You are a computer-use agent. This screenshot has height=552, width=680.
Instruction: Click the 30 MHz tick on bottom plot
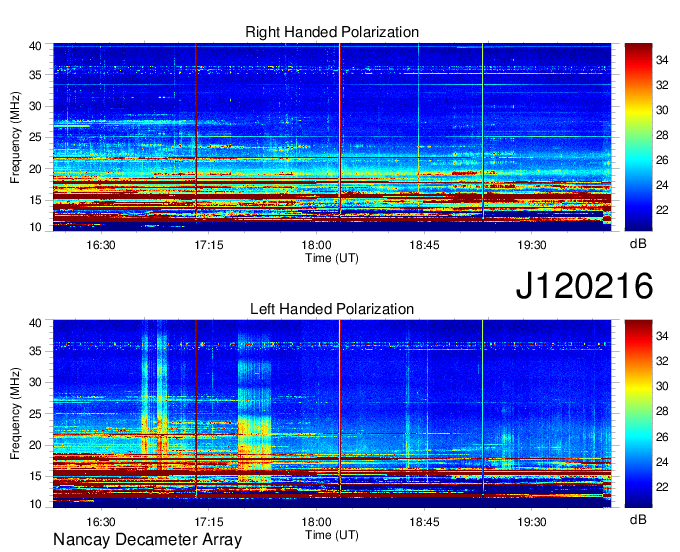click(x=35, y=382)
